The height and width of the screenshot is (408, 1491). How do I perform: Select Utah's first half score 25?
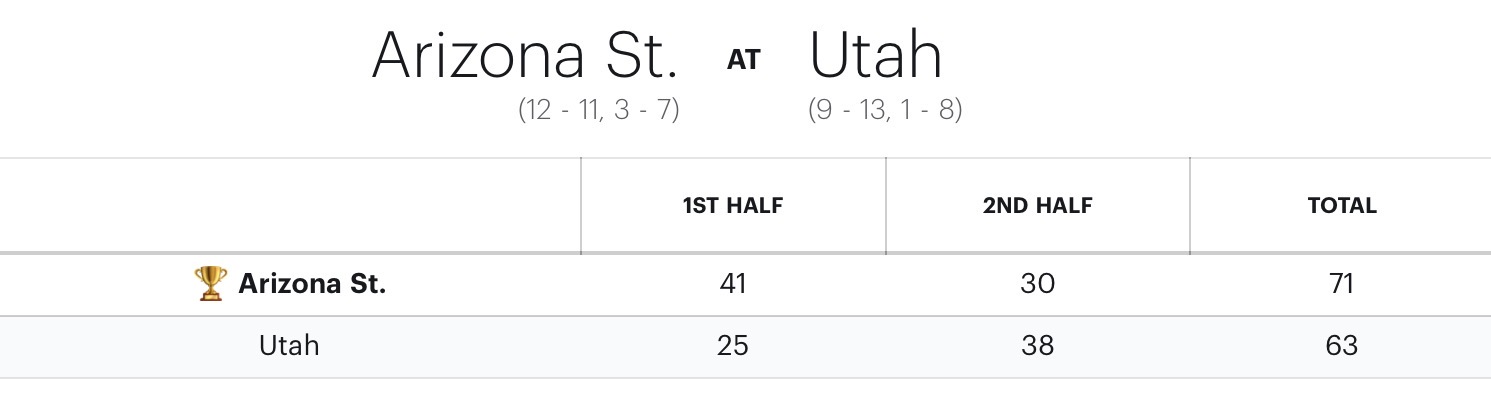[733, 346]
